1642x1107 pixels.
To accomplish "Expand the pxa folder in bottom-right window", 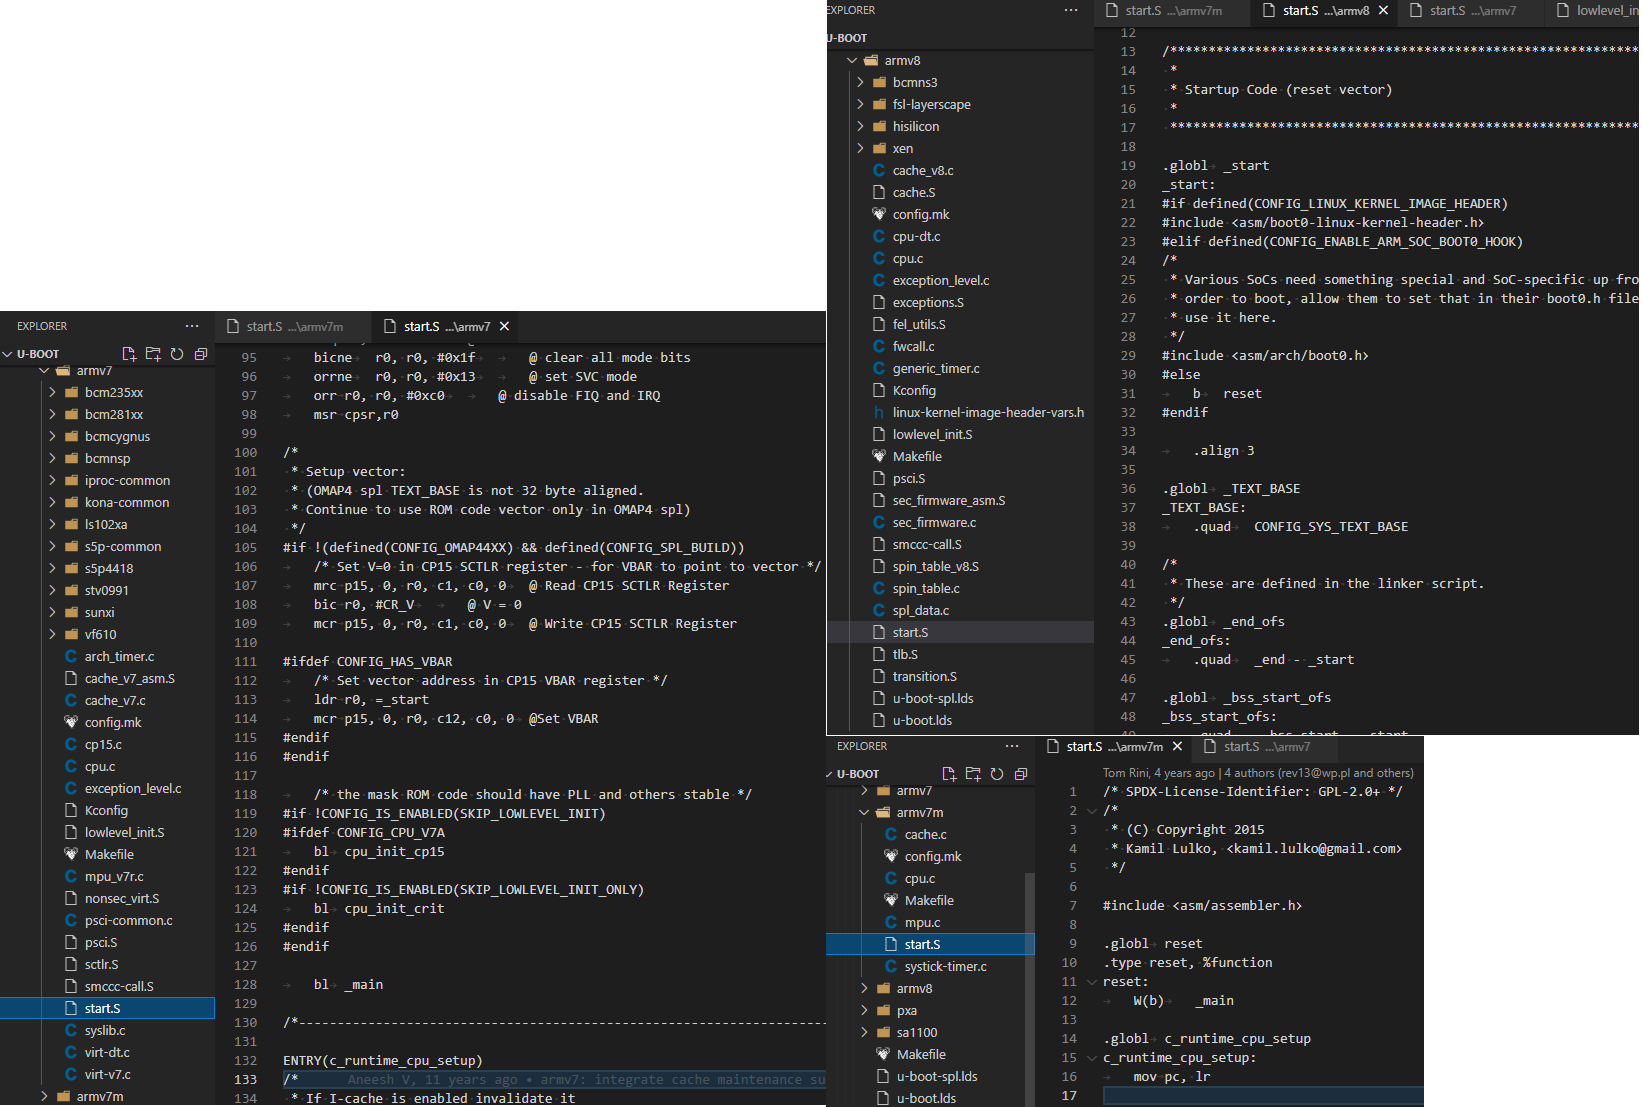I will pos(864,1010).
